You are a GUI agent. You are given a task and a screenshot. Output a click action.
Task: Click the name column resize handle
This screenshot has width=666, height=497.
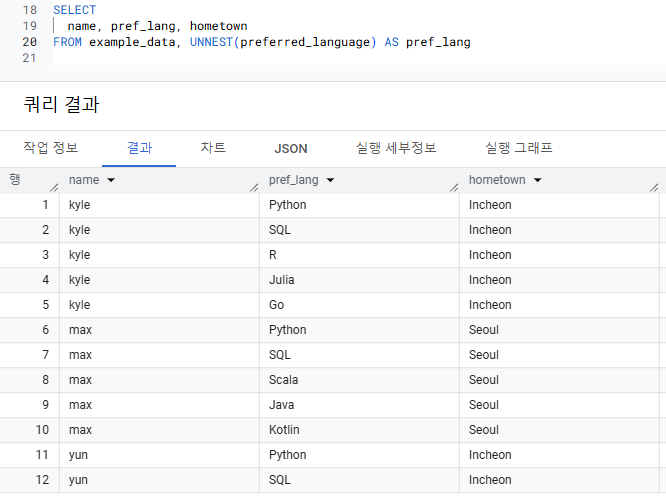pyautogui.click(x=254, y=187)
